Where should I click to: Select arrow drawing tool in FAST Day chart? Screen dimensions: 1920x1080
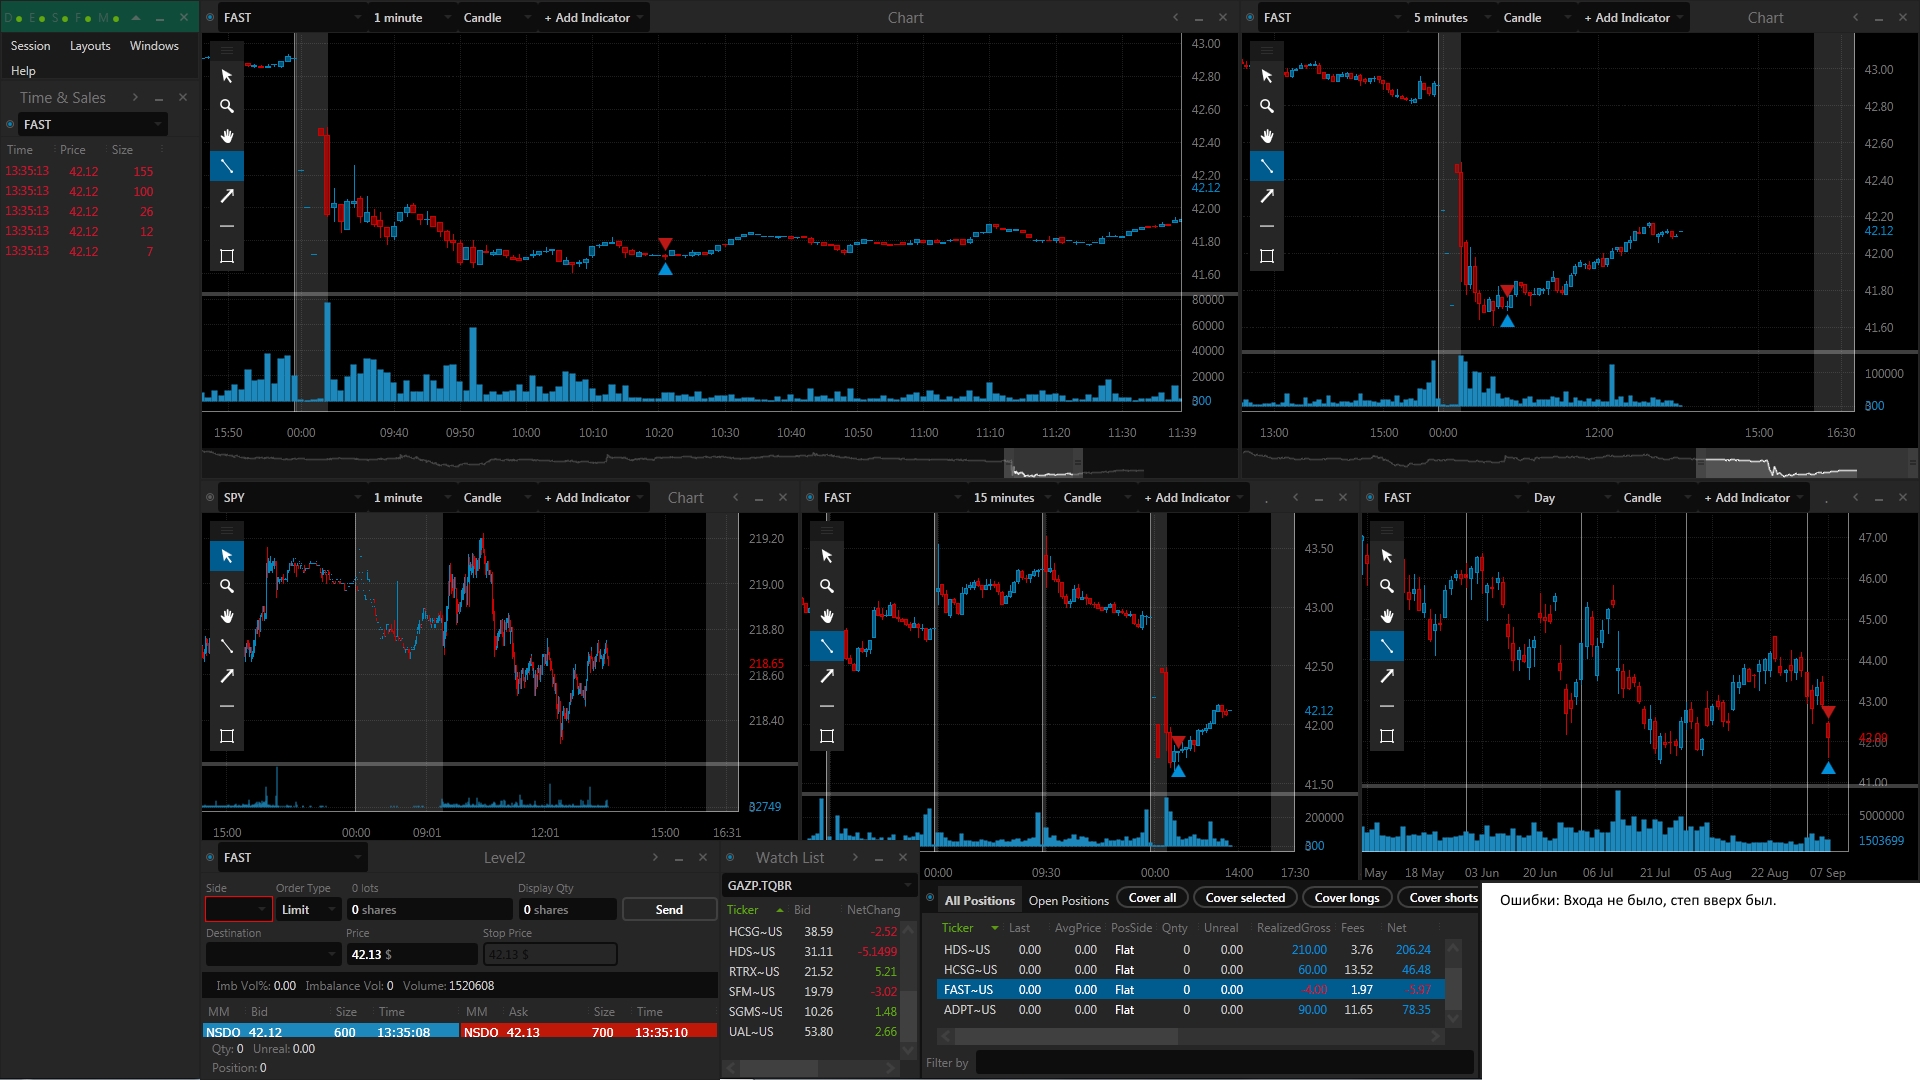tap(1387, 676)
